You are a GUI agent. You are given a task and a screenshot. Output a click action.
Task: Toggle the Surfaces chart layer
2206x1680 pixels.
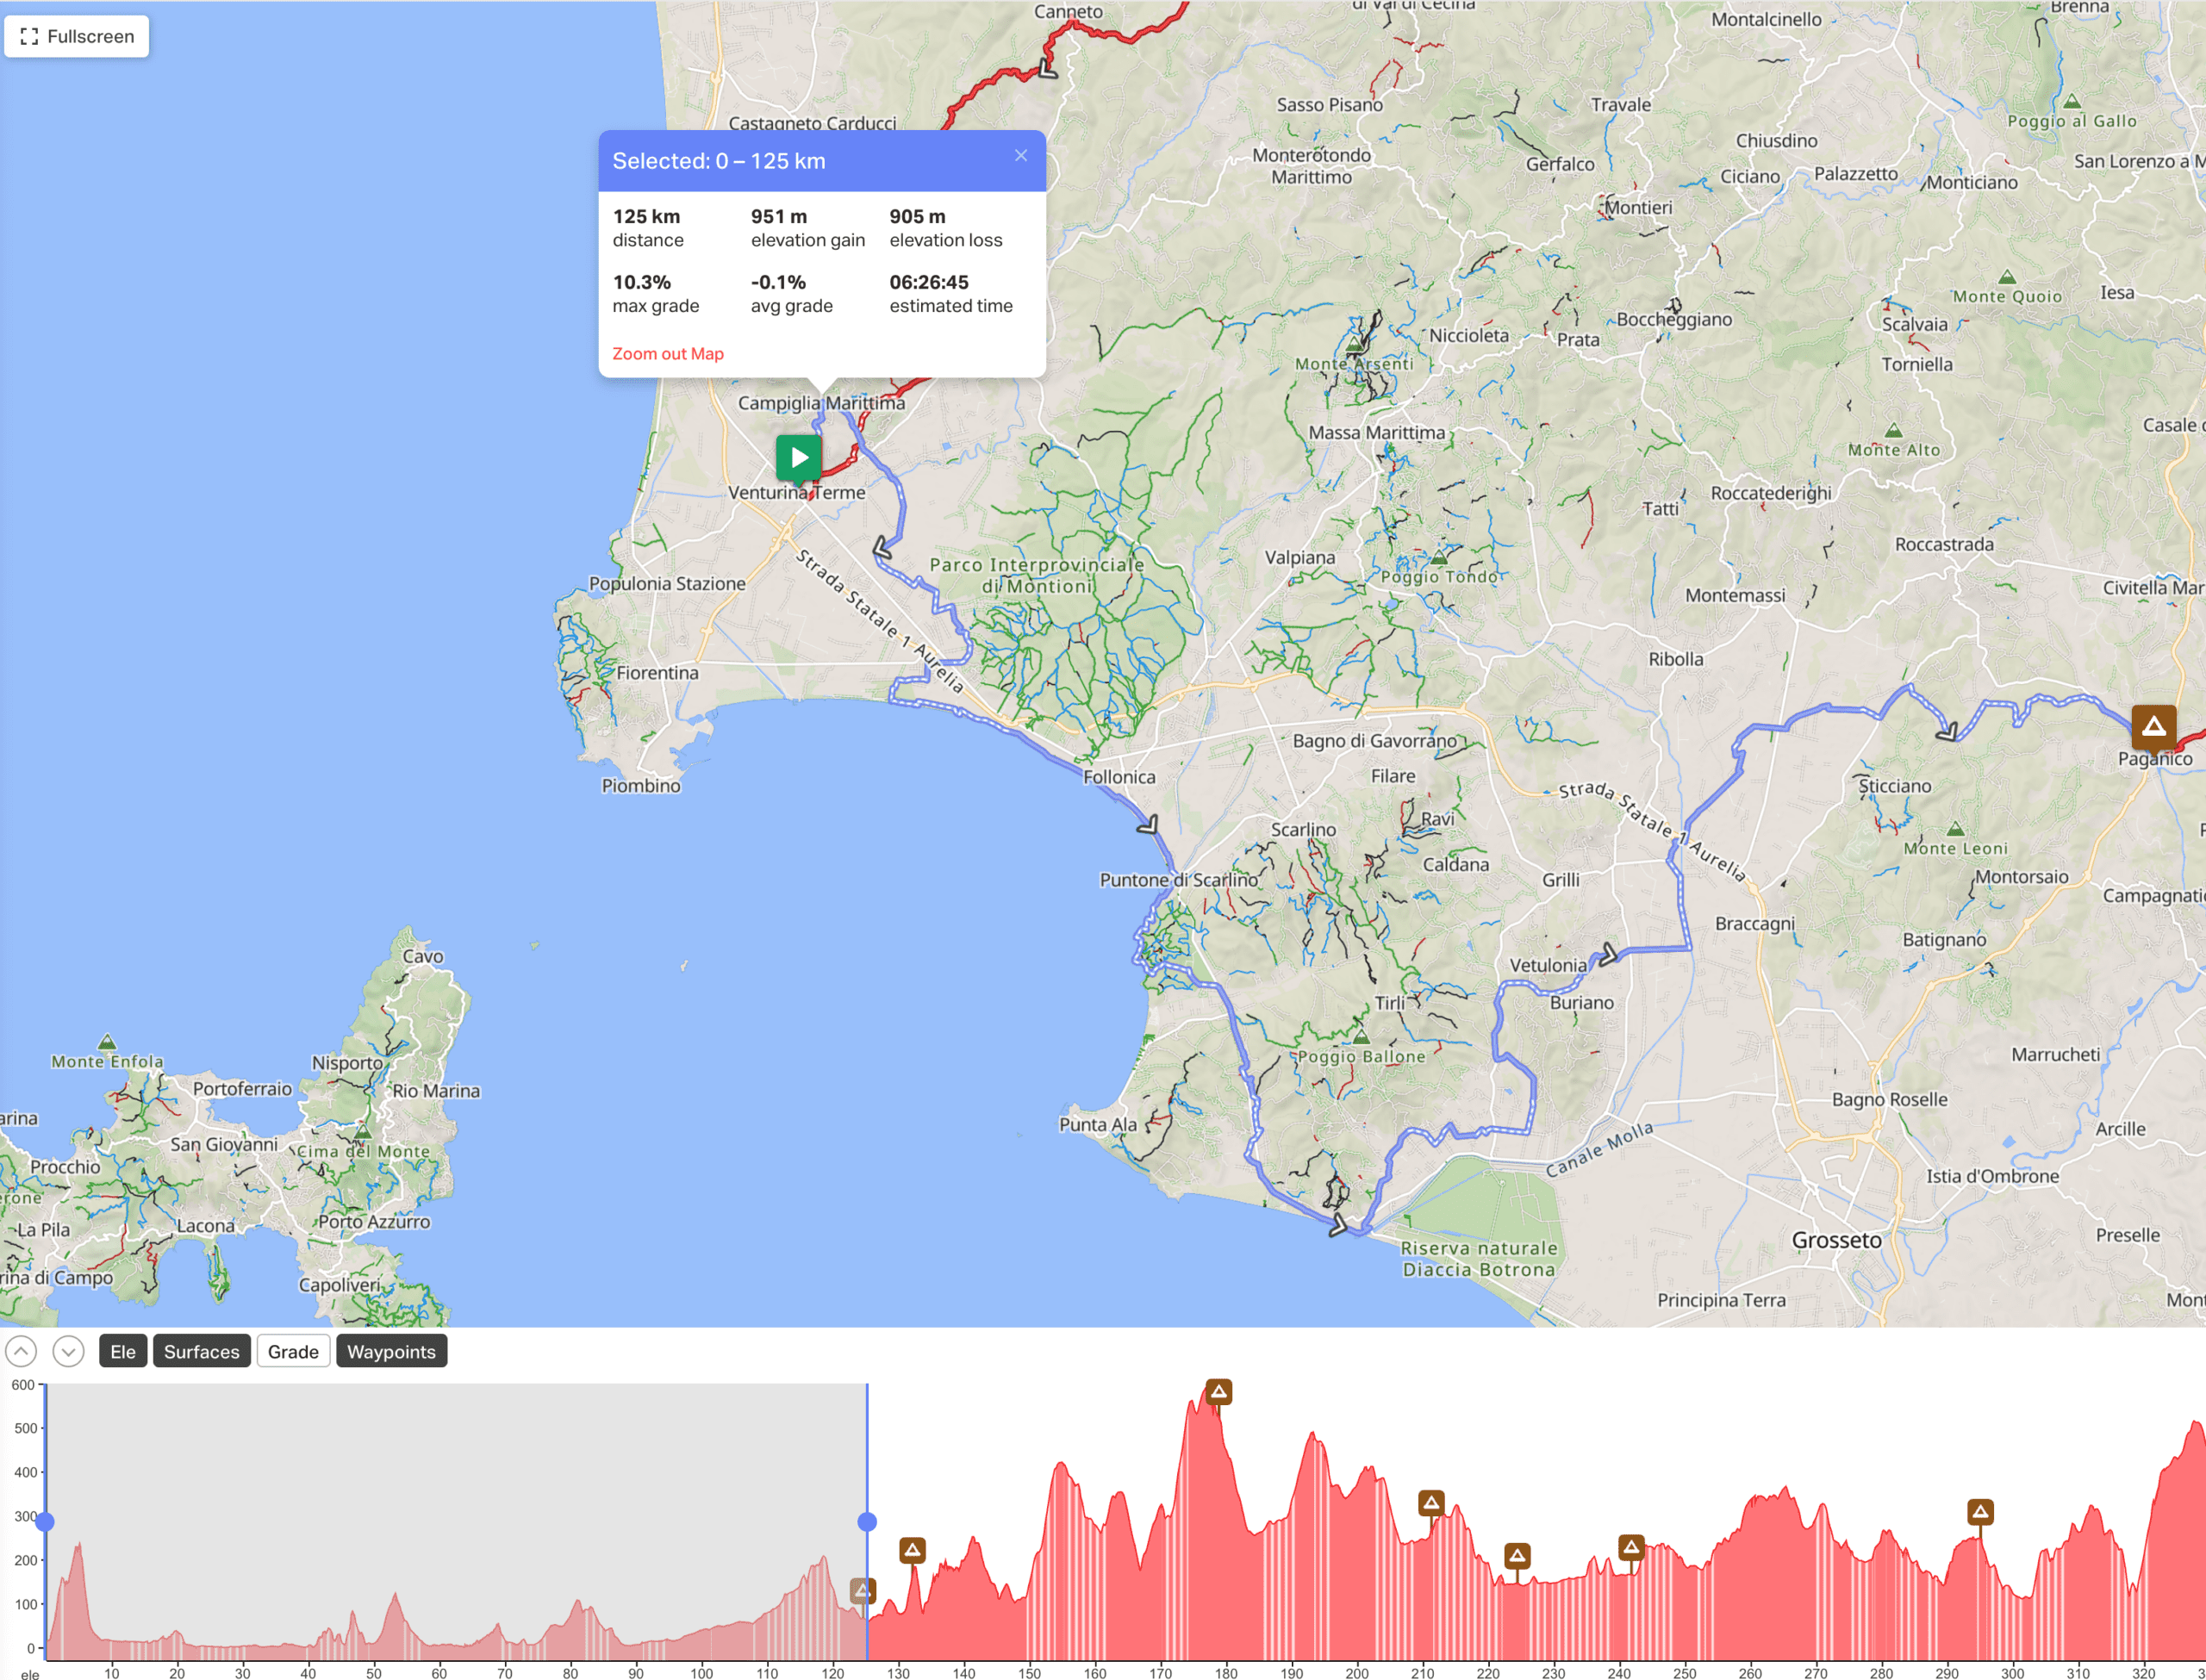click(x=201, y=1352)
